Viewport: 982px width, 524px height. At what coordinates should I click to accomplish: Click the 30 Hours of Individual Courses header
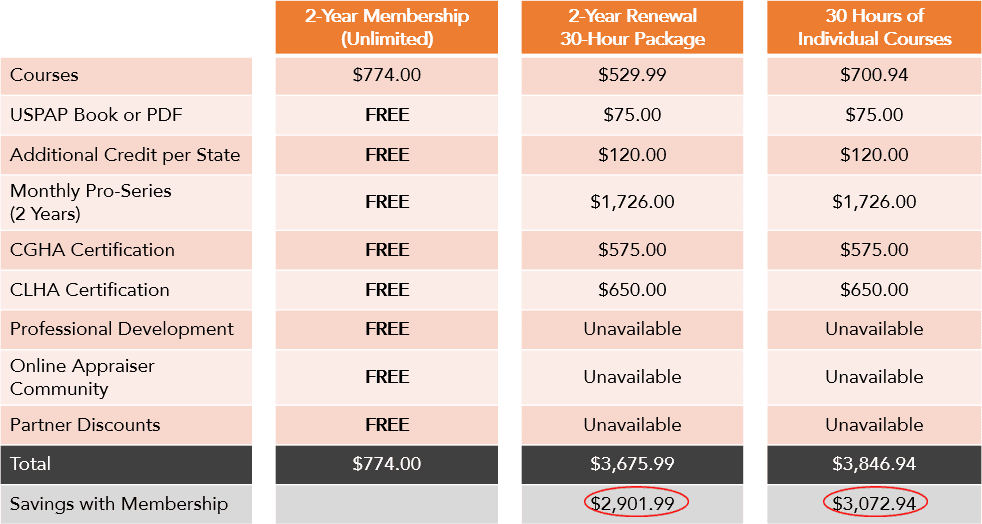click(x=874, y=27)
